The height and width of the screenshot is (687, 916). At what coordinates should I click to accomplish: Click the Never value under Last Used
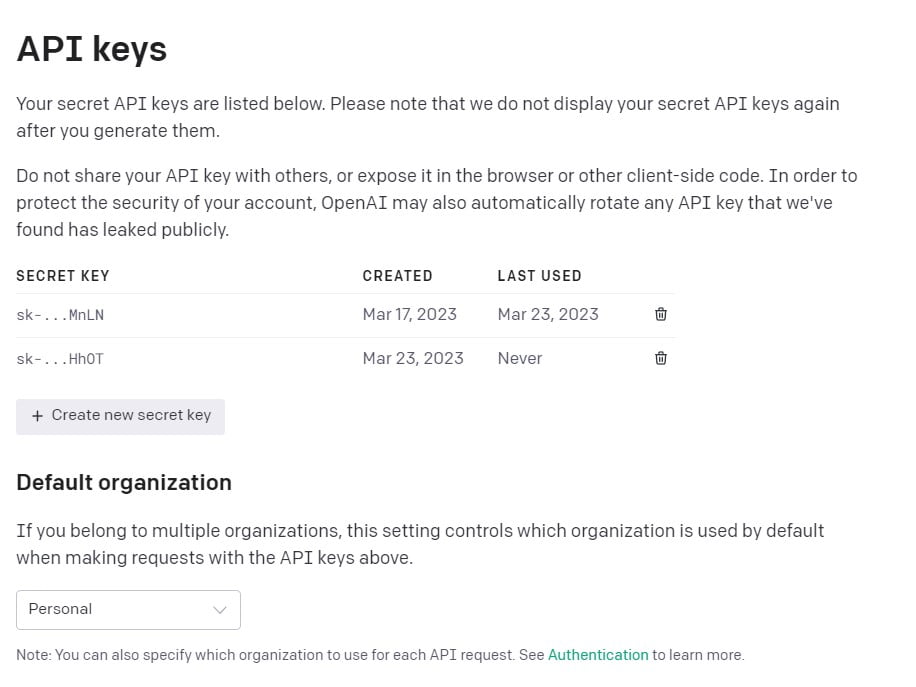(x=519, y=358)
